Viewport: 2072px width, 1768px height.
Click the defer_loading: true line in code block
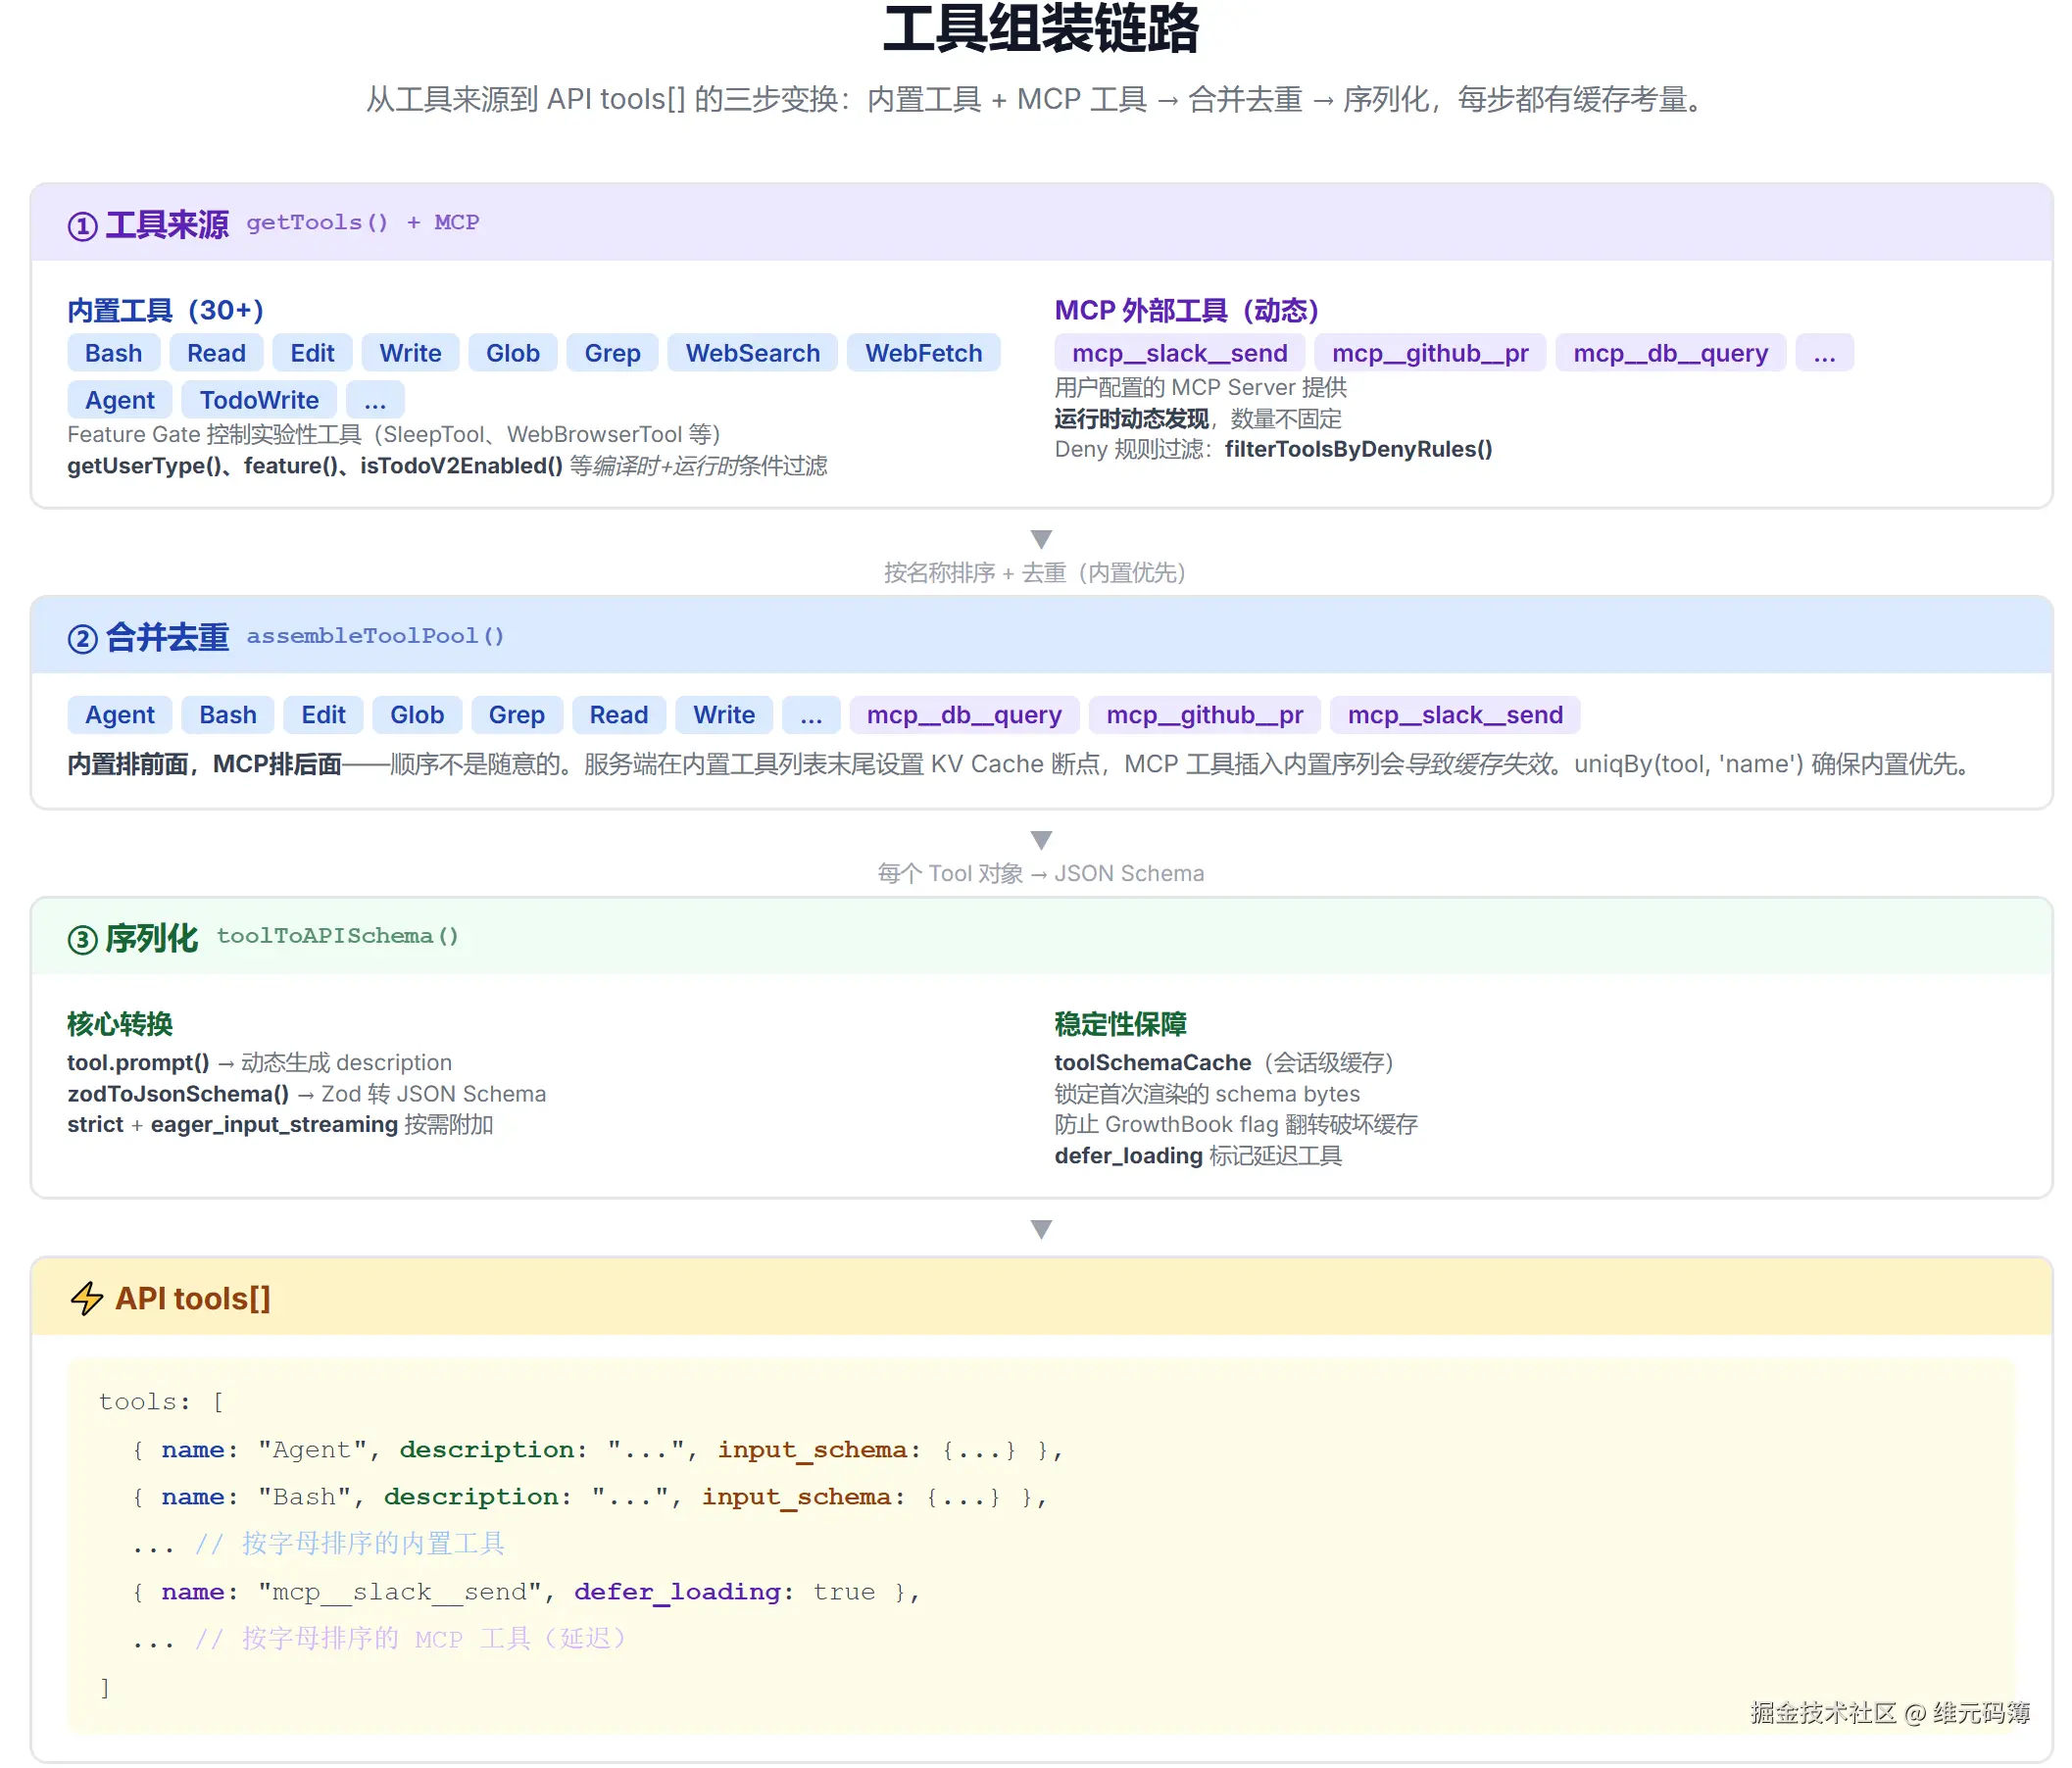527,1591
